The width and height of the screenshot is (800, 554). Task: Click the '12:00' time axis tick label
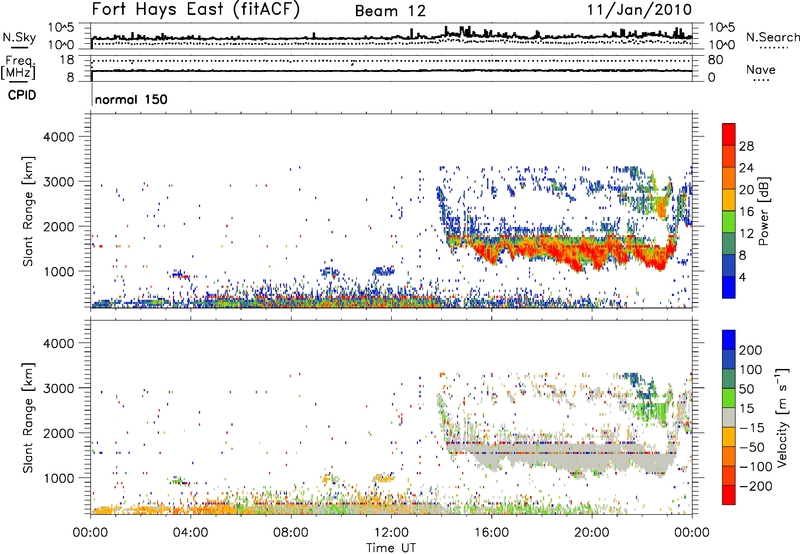pos(391,533)
